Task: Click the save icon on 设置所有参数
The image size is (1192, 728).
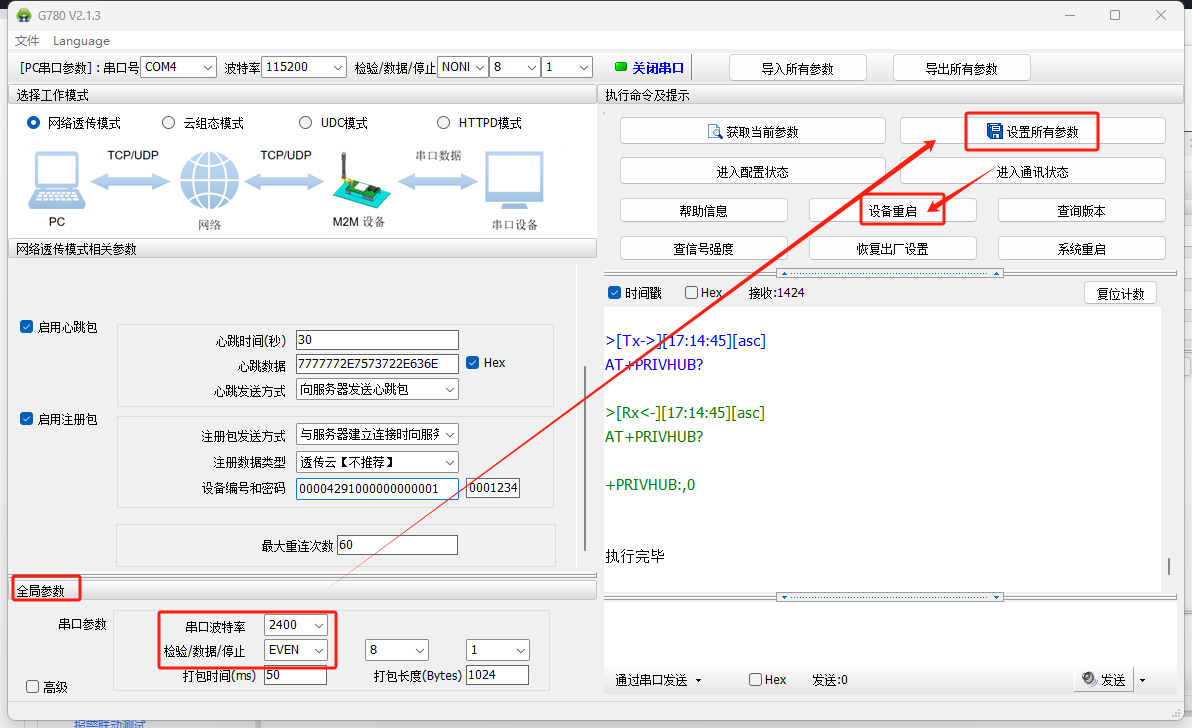Action: pyautogui.click(x=994, y=132)
